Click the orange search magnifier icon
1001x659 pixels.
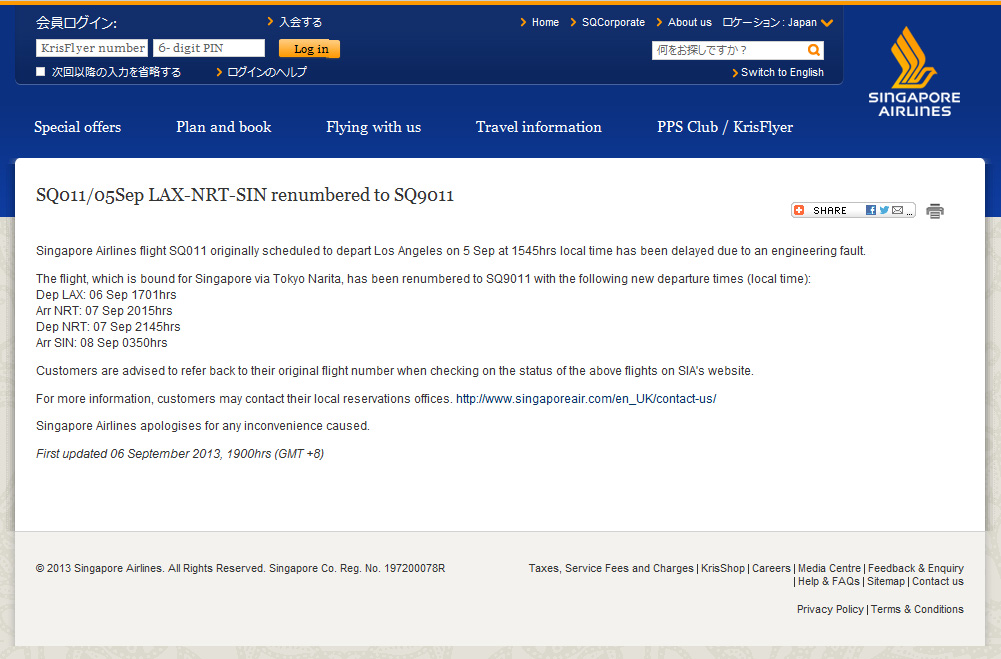click(x=813, y=50)
